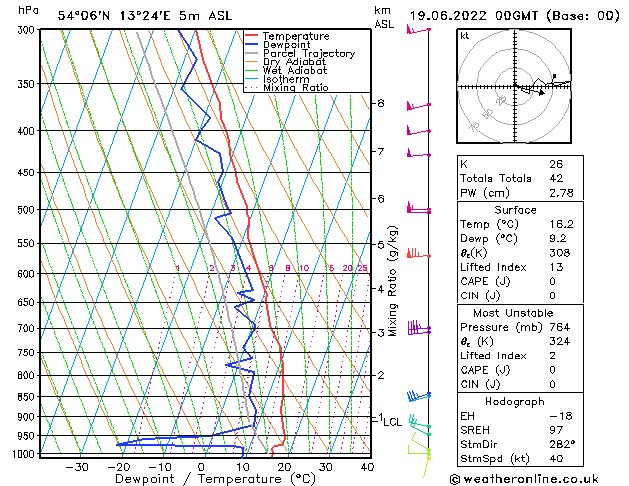The image size is (629, 486).
Task: Click the 500 hPa pressure axis label
Action: coord(28,210)
